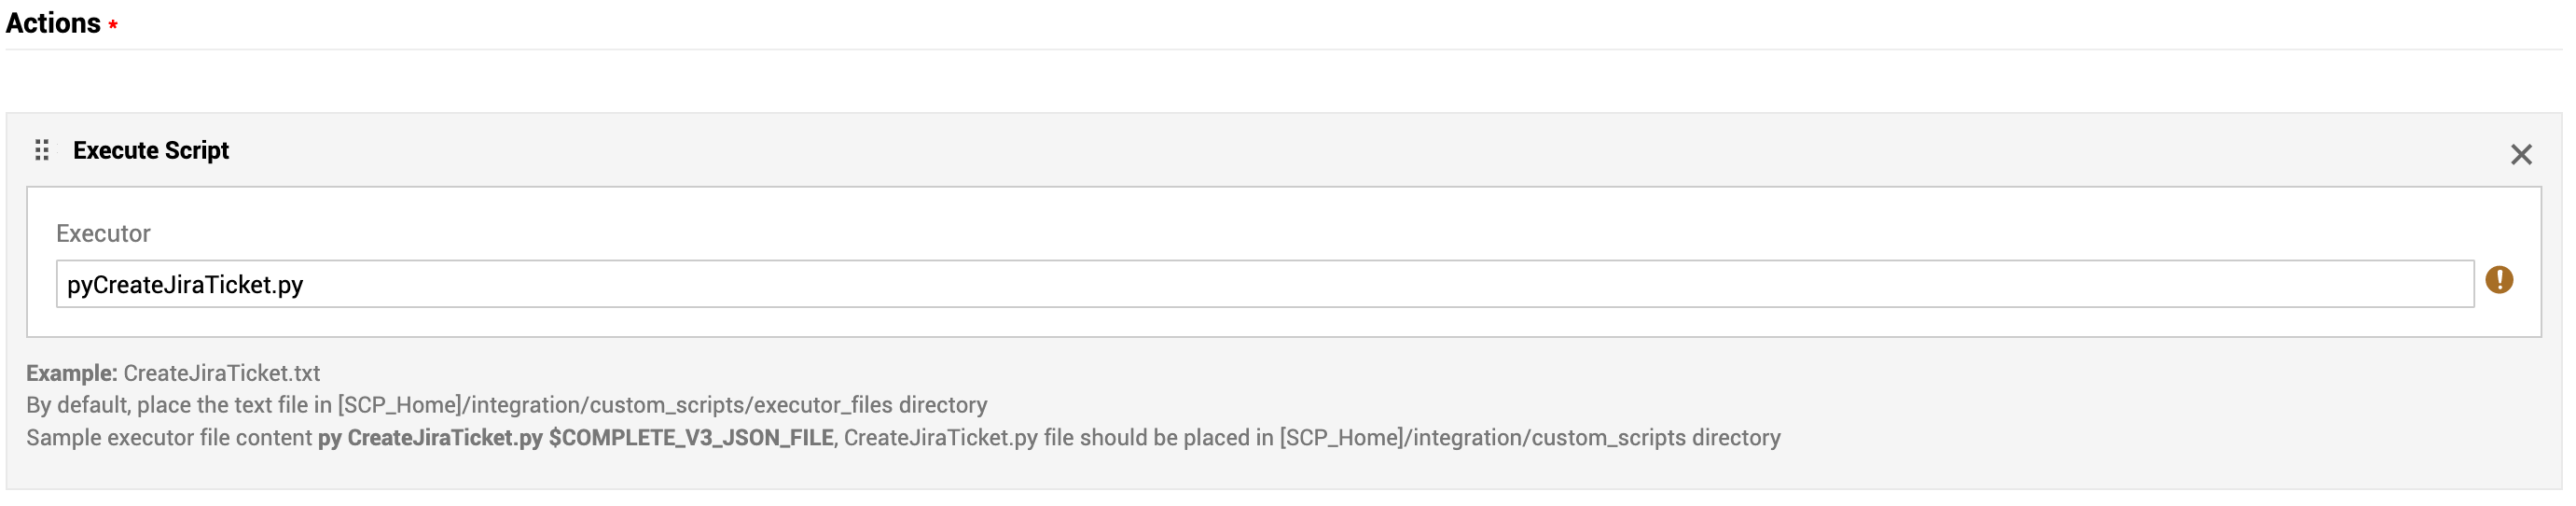Click the orange warning icon beside Executor field

pos(2498,280)
